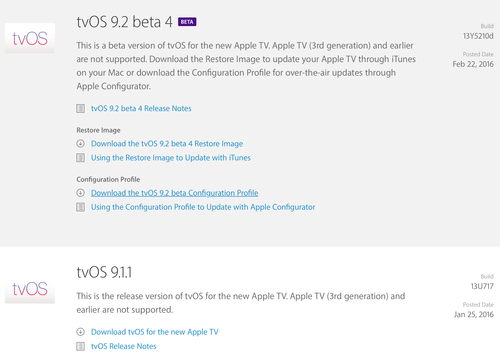Download the tvOS 9.2 beta 4 Restore Image
This screenshot has height=363, width=500.
[167, 144]
